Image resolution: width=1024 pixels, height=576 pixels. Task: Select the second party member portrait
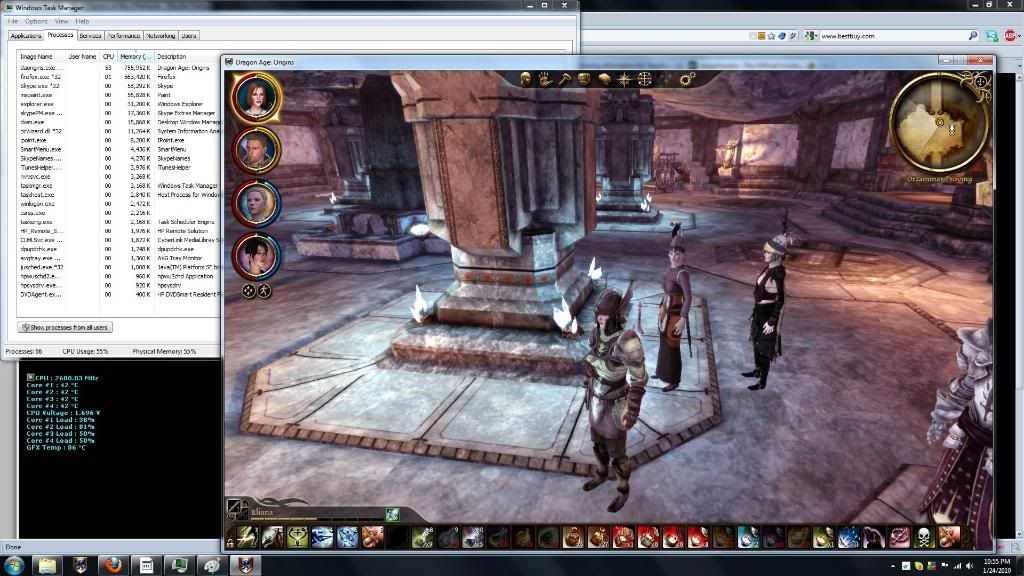[x=256, y=149]
